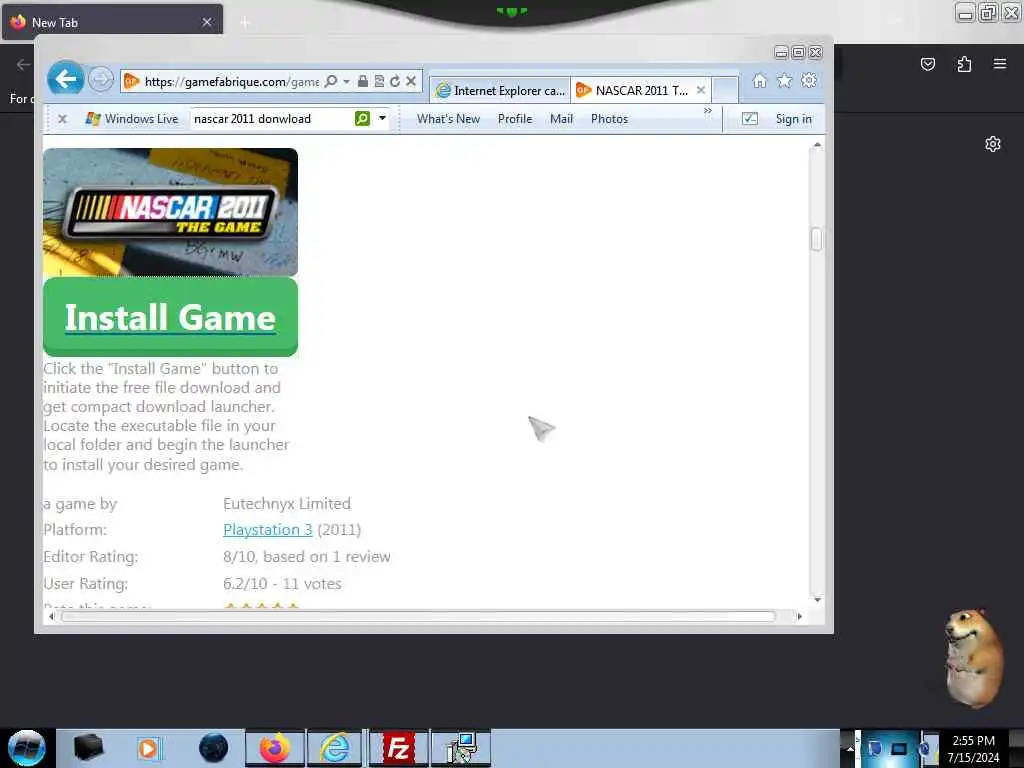Open Mail on the Windows Live toolbar

561,119
